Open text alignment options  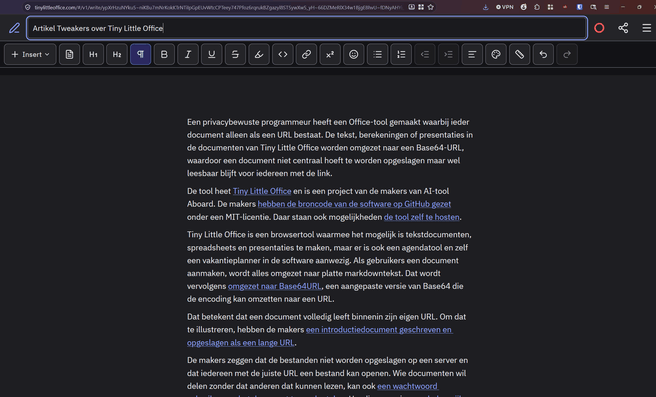tap(472, 54)
